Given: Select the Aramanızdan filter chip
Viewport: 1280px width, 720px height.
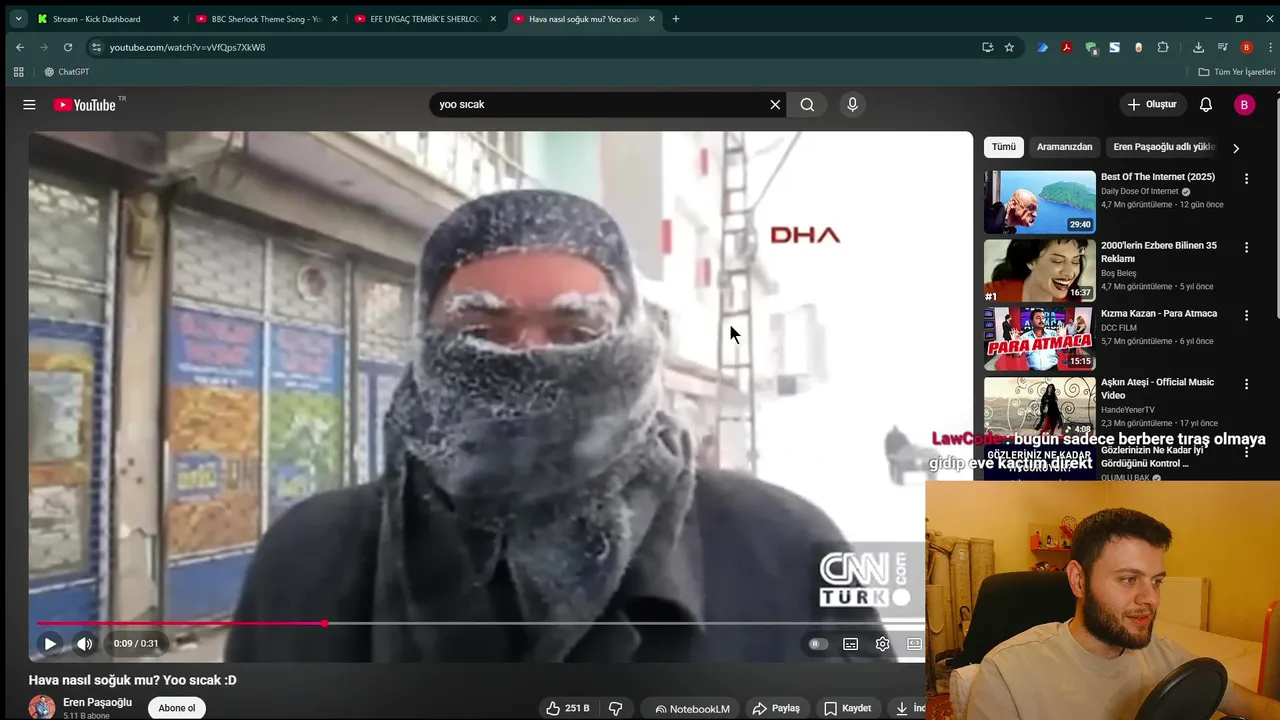Looking at the screenshot, I should [1064, 147].
